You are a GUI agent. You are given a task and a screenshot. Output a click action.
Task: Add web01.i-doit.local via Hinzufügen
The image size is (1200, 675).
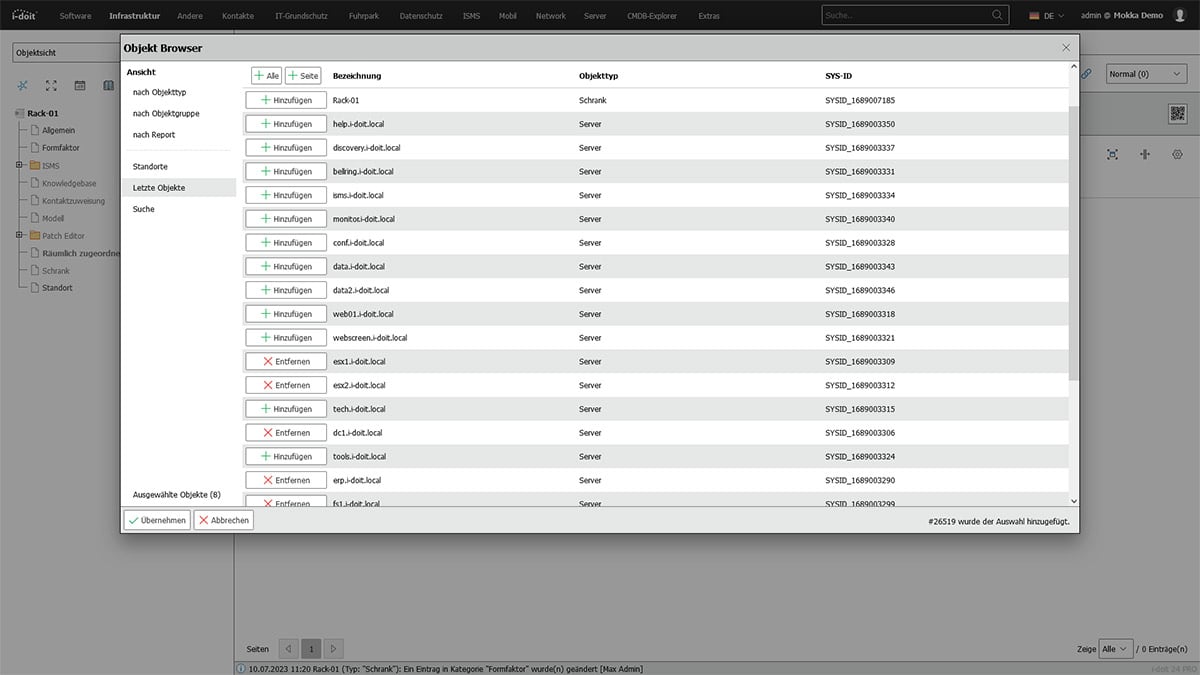(286, 314)
